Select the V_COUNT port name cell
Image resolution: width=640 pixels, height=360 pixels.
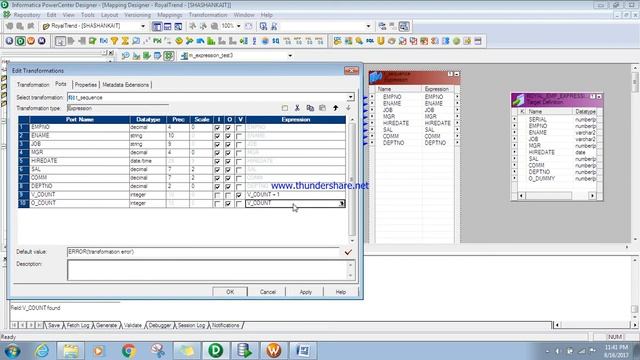coord(79,195)
